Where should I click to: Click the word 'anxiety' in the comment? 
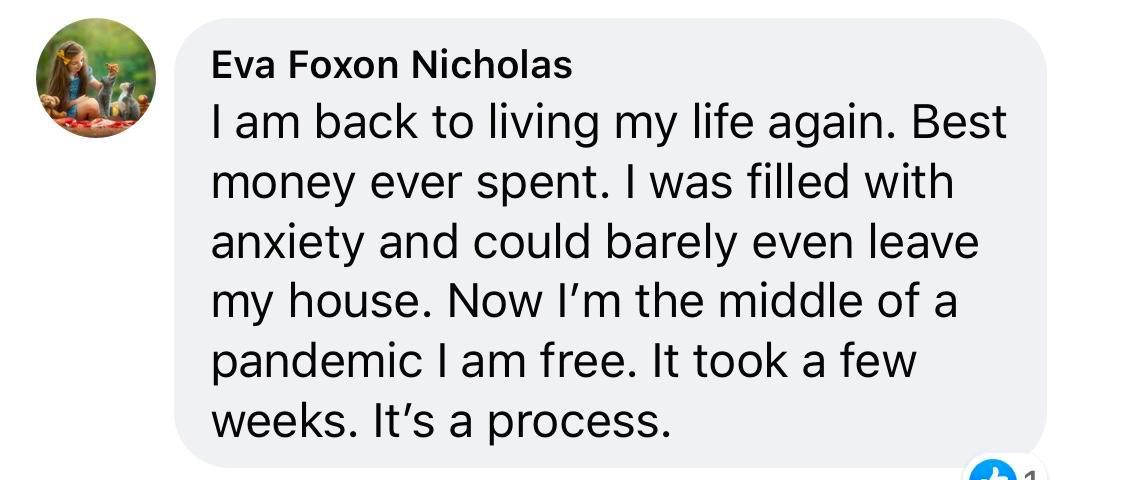(288, 245)
